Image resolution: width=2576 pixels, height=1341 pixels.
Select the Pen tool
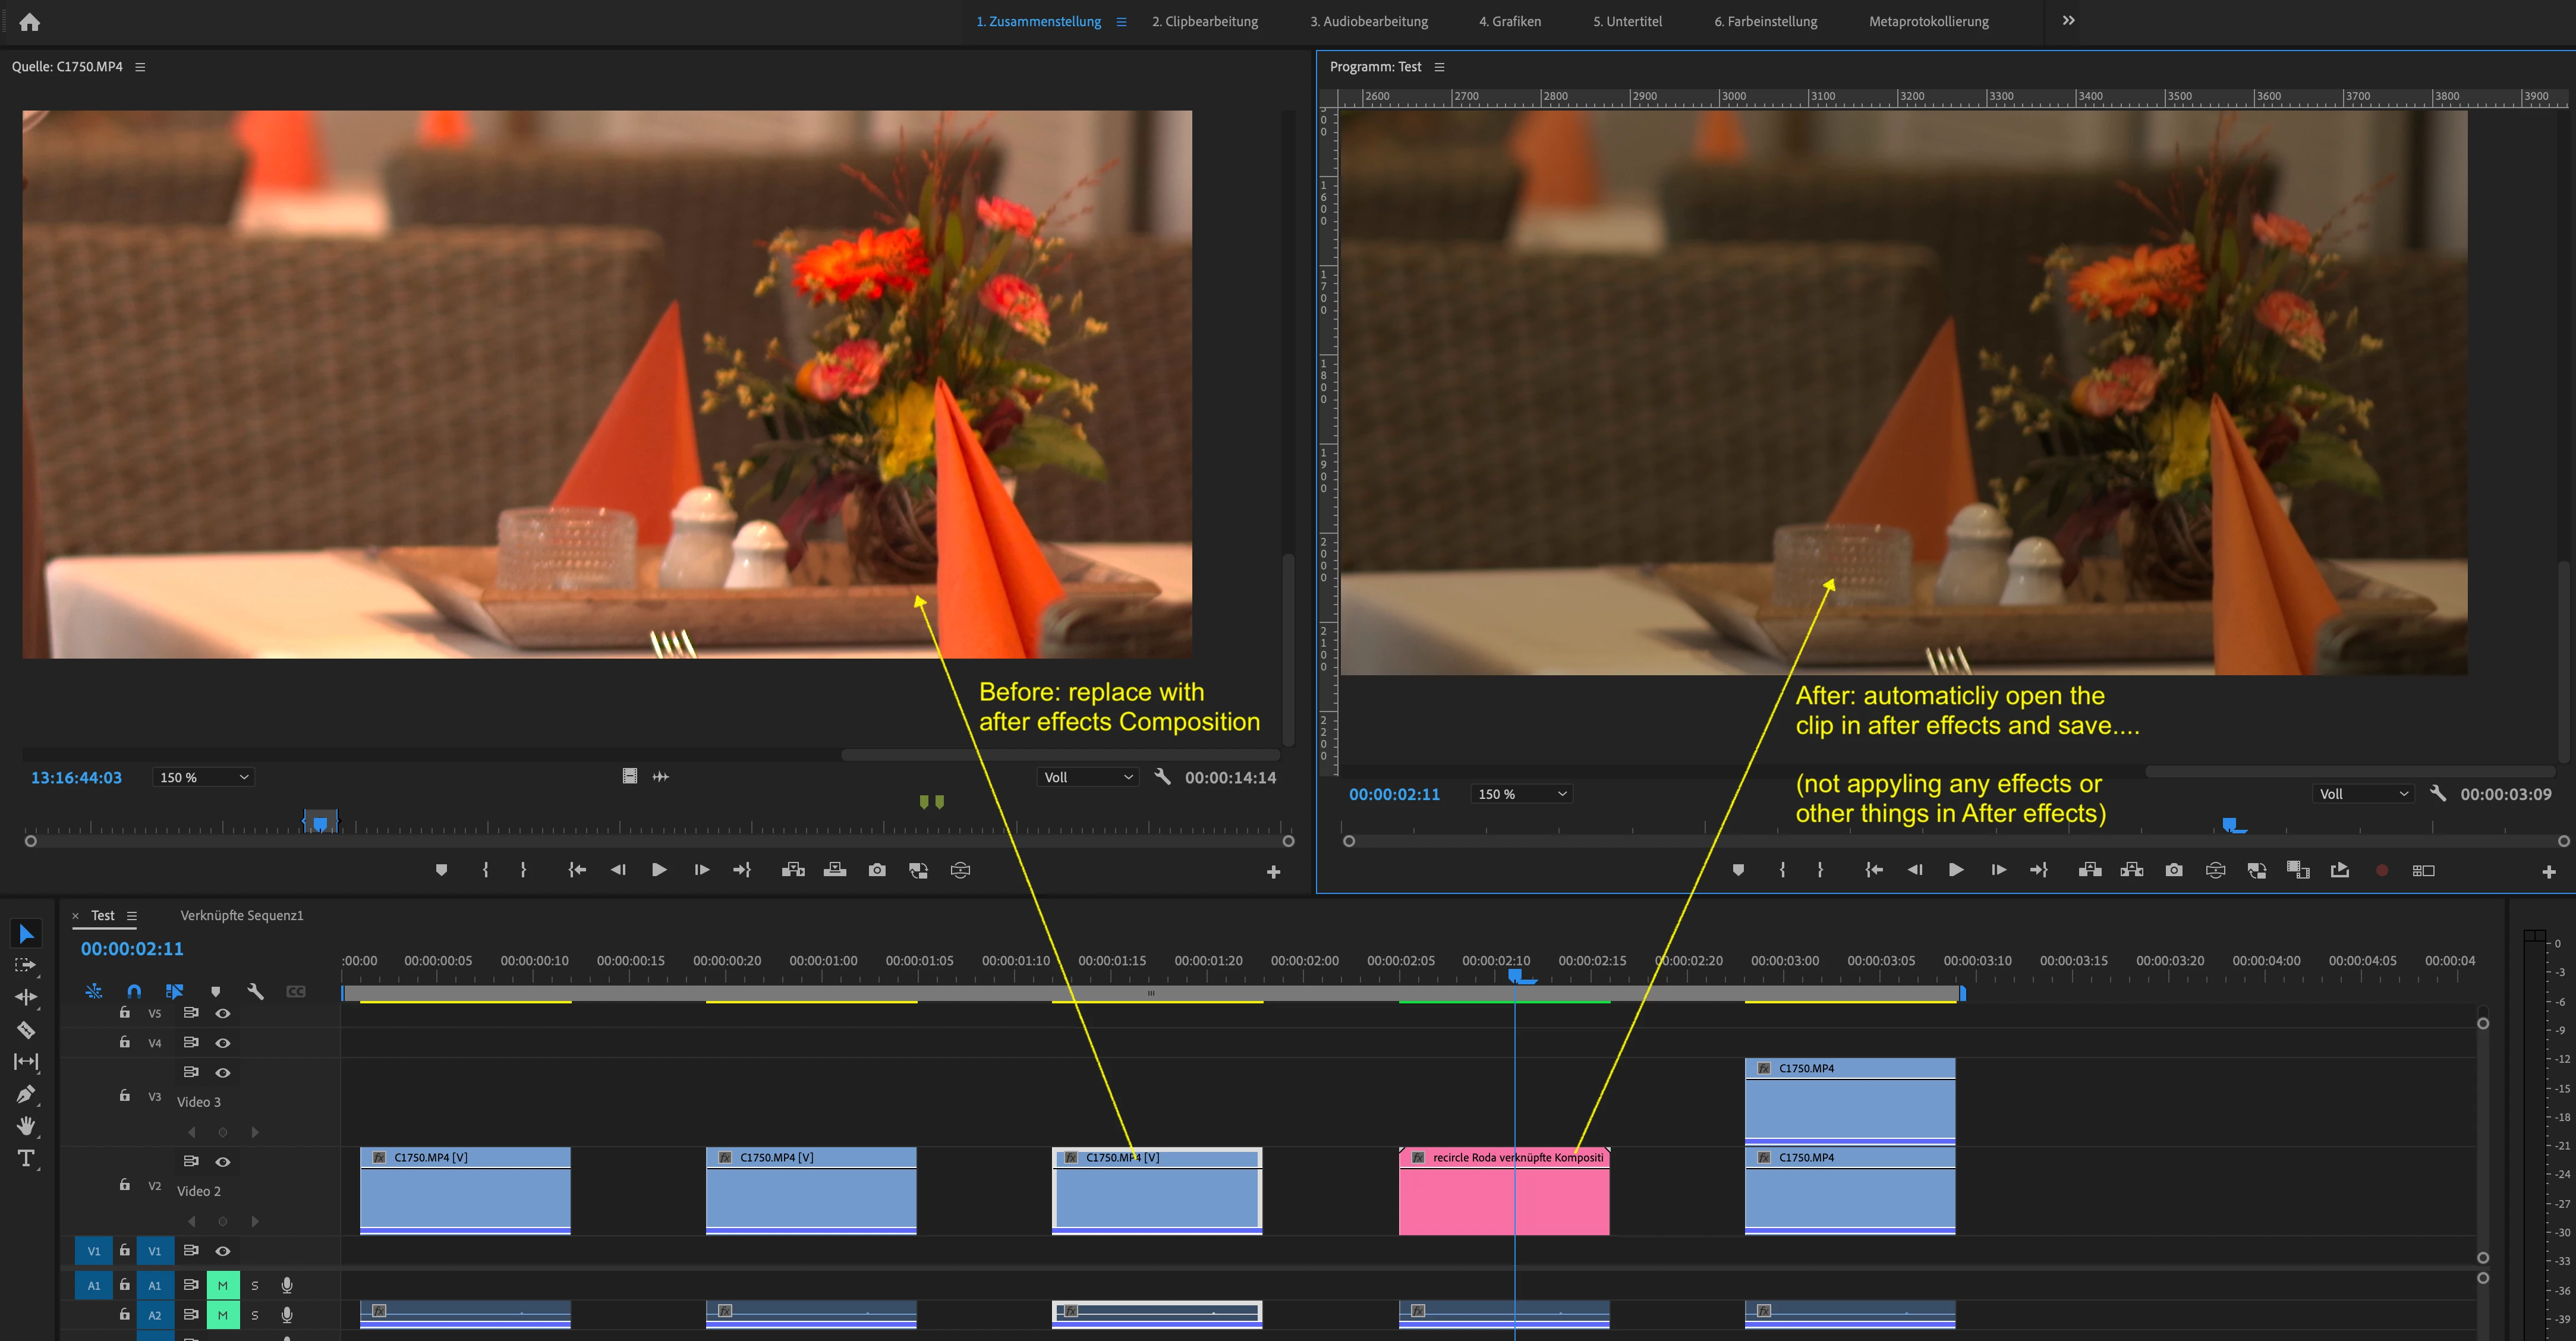pos(26,1094)
